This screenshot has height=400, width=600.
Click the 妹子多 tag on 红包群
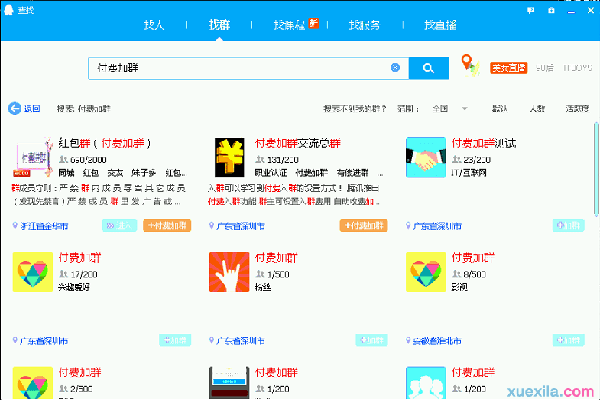(x=143, y=173)
